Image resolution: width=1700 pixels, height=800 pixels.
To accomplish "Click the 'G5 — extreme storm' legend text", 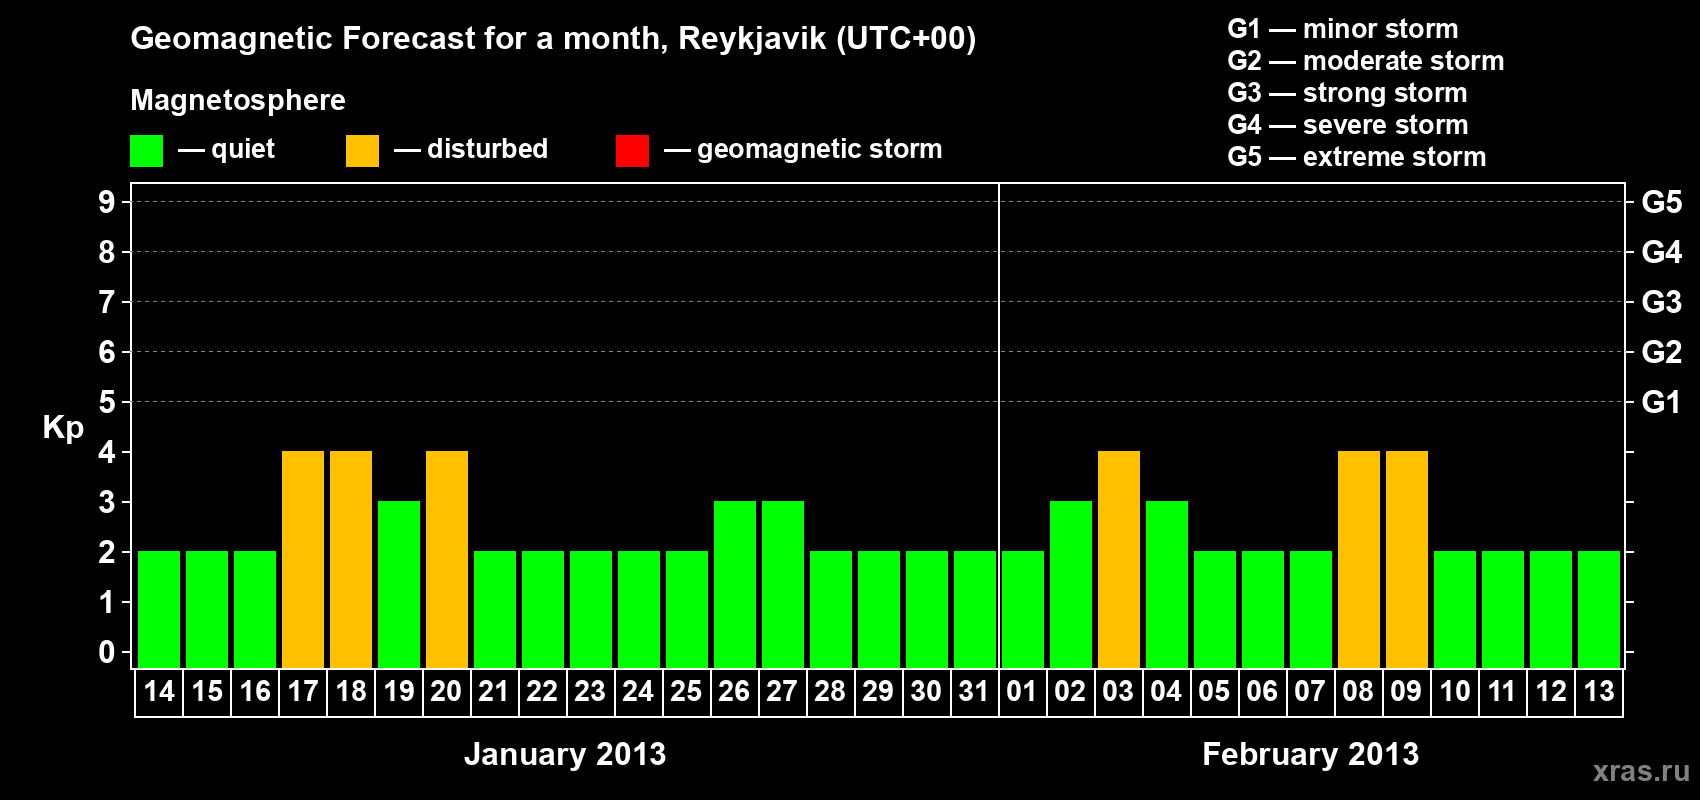I will (x=1357, y=157).
